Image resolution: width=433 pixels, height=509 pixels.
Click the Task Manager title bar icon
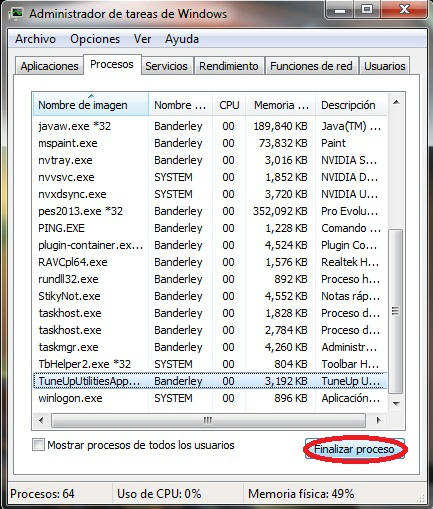[16, 13]
